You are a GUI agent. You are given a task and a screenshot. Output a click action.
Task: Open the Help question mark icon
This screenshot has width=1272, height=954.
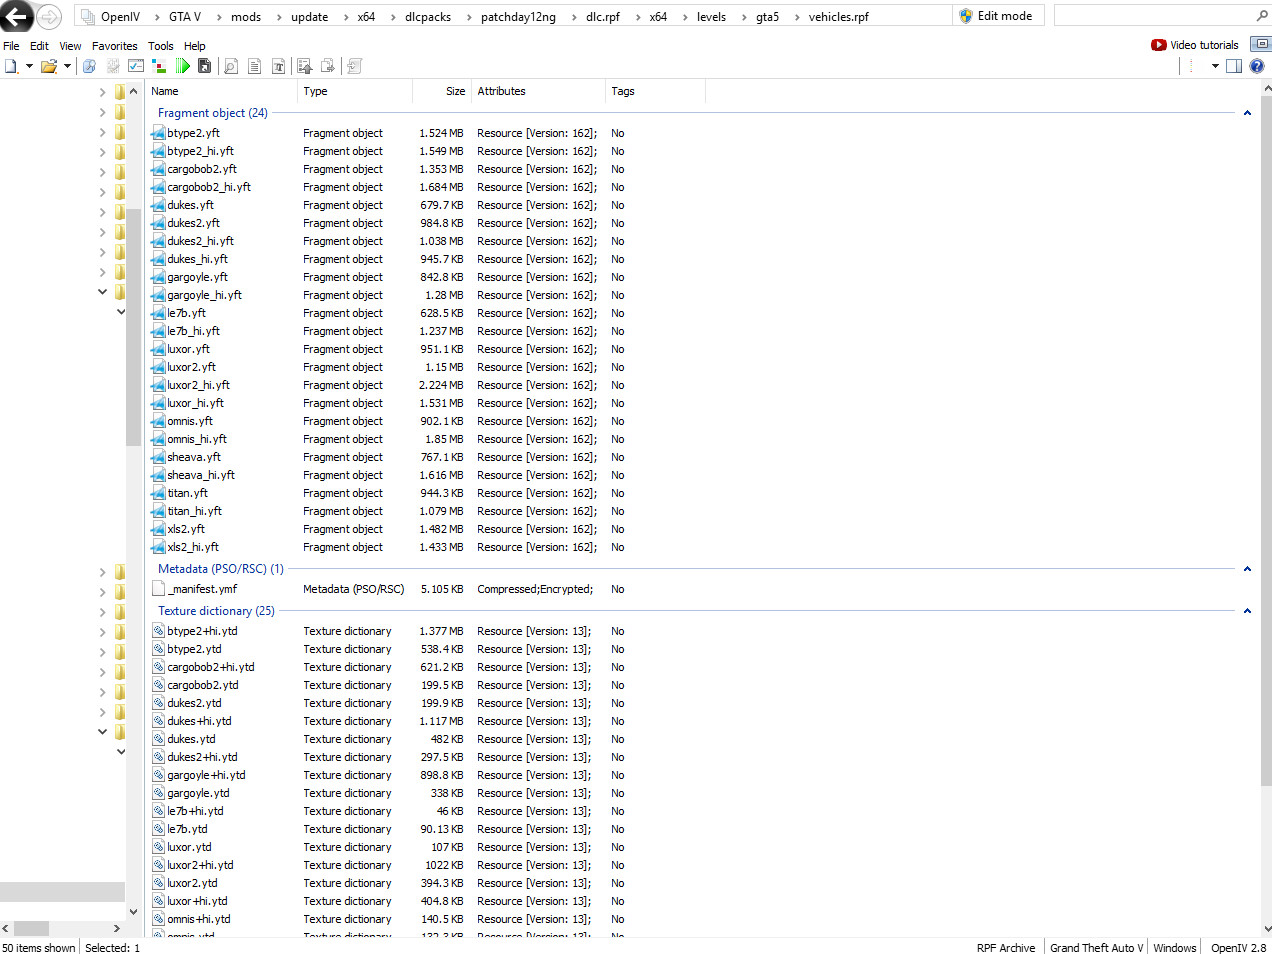pos(1257,66)
